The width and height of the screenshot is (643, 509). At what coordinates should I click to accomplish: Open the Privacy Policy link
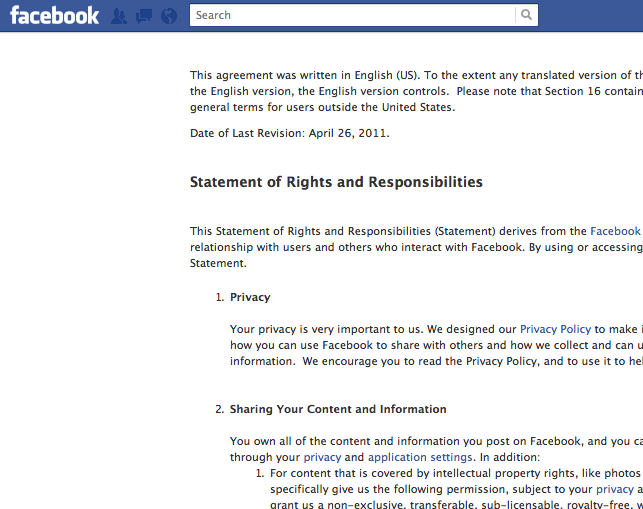555,329
